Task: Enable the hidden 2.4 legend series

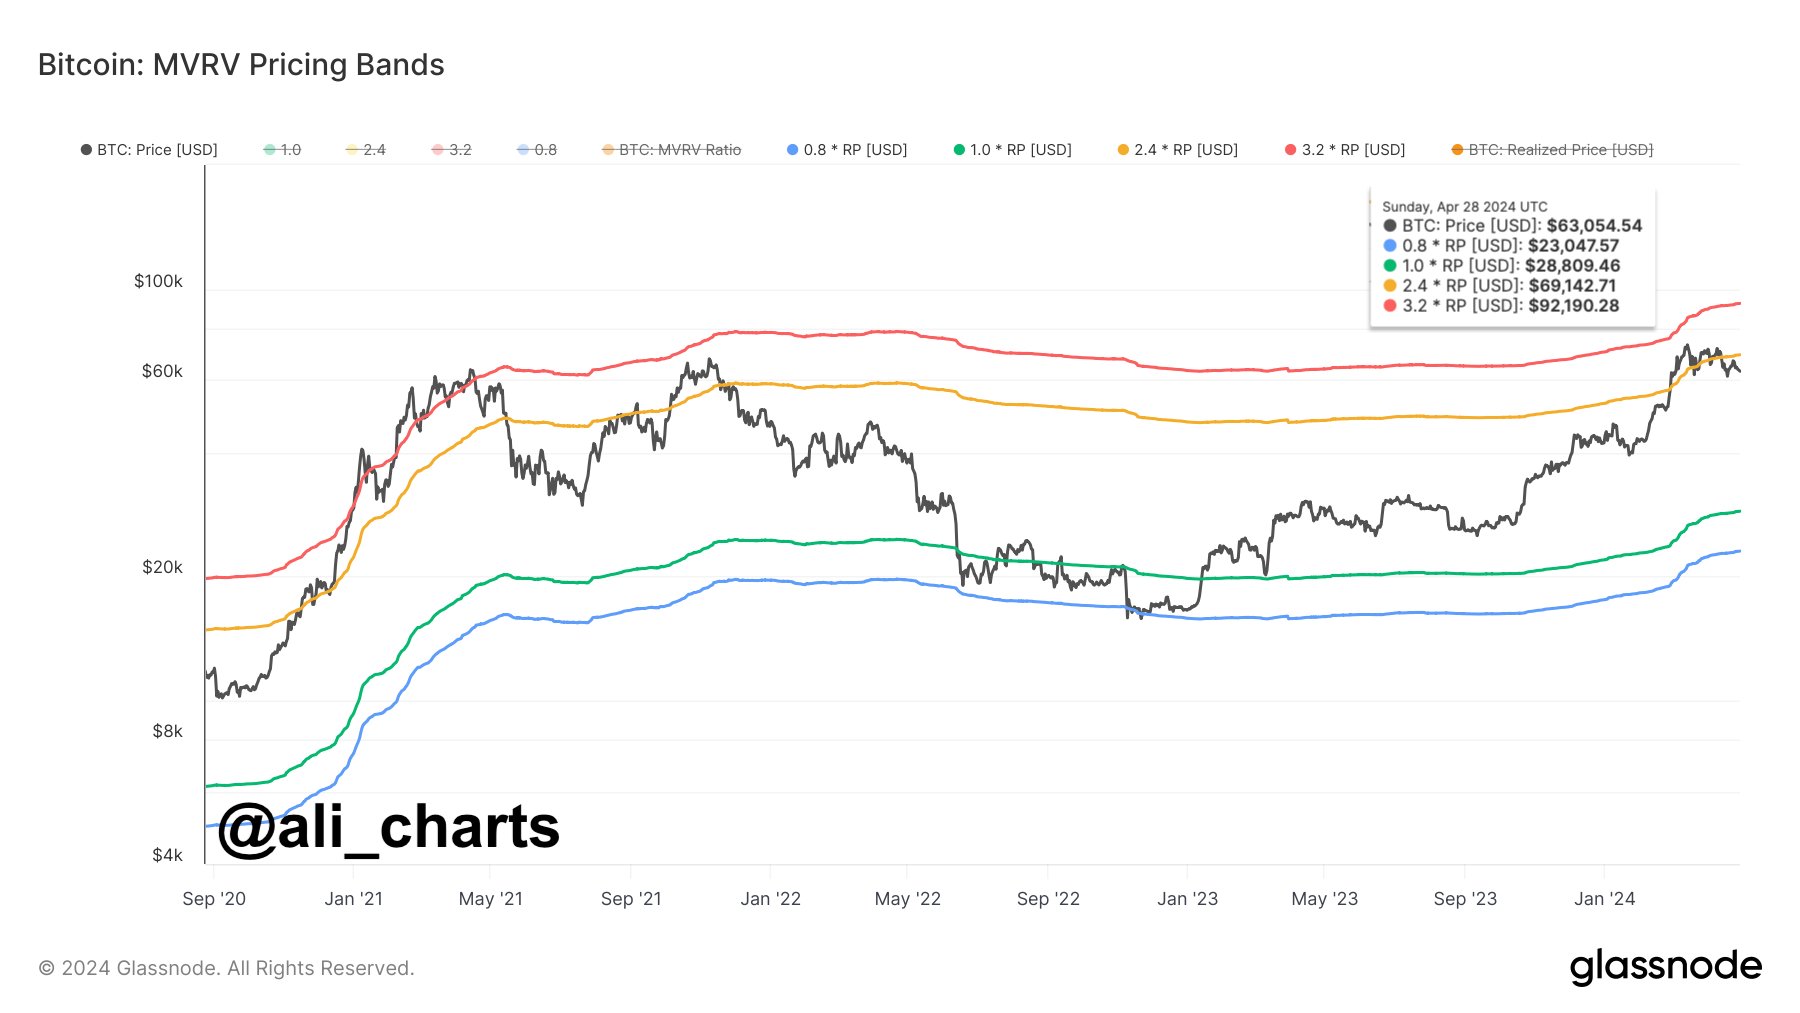Action: tap(366, 150)
